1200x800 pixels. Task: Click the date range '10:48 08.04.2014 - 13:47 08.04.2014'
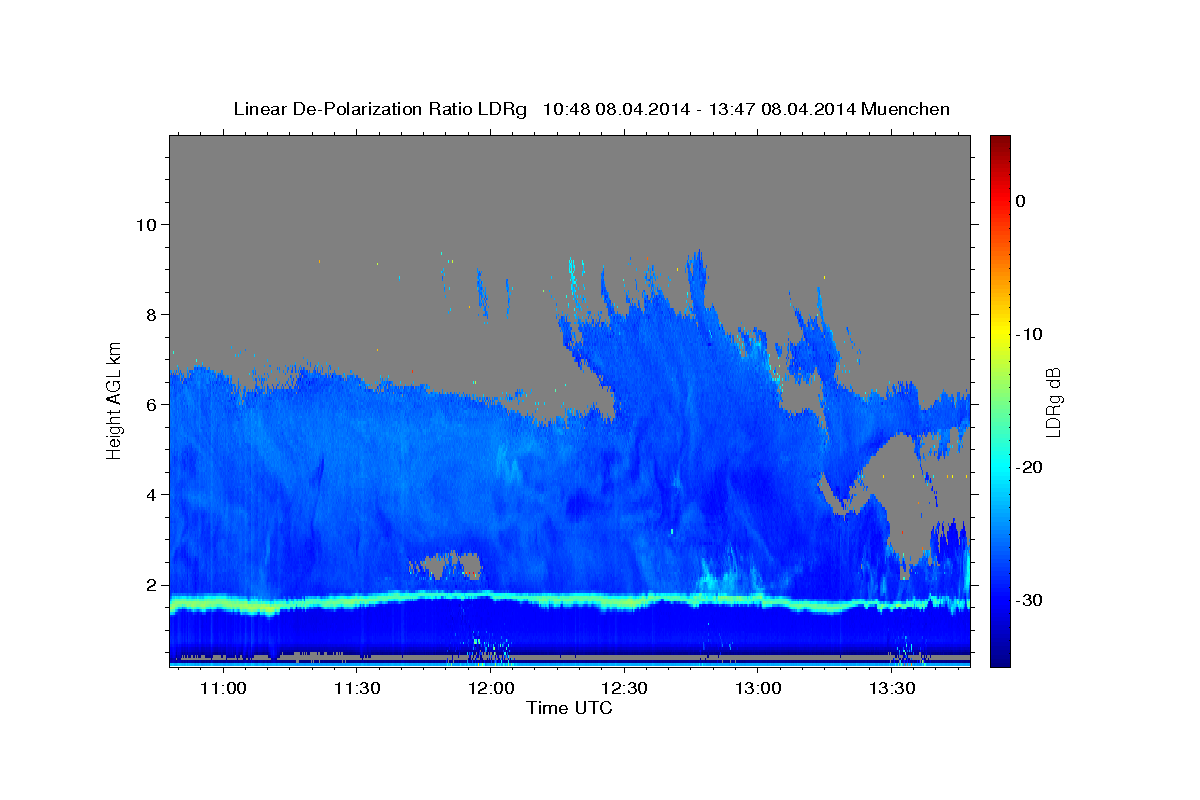click(699, 109)
